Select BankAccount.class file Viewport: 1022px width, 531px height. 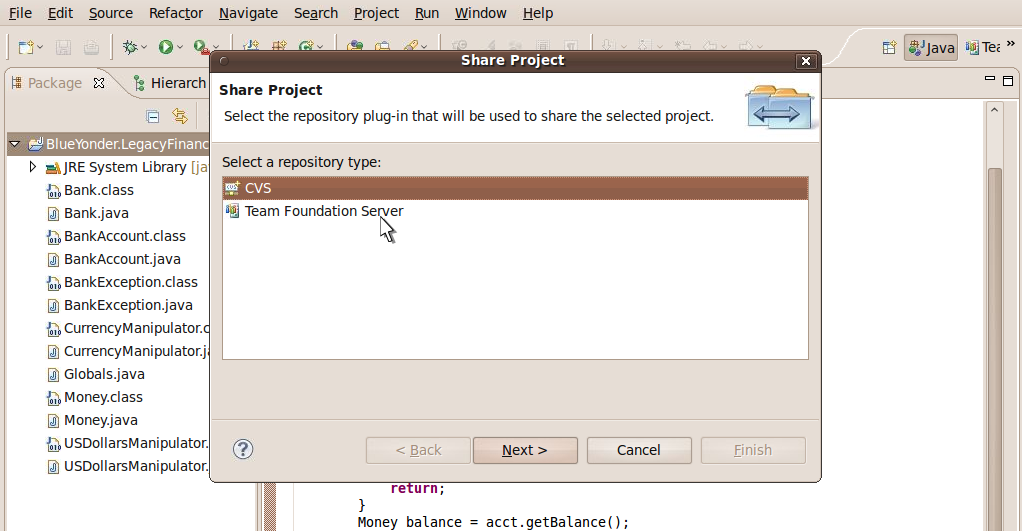pyautogui.click(x=116, y=236)
